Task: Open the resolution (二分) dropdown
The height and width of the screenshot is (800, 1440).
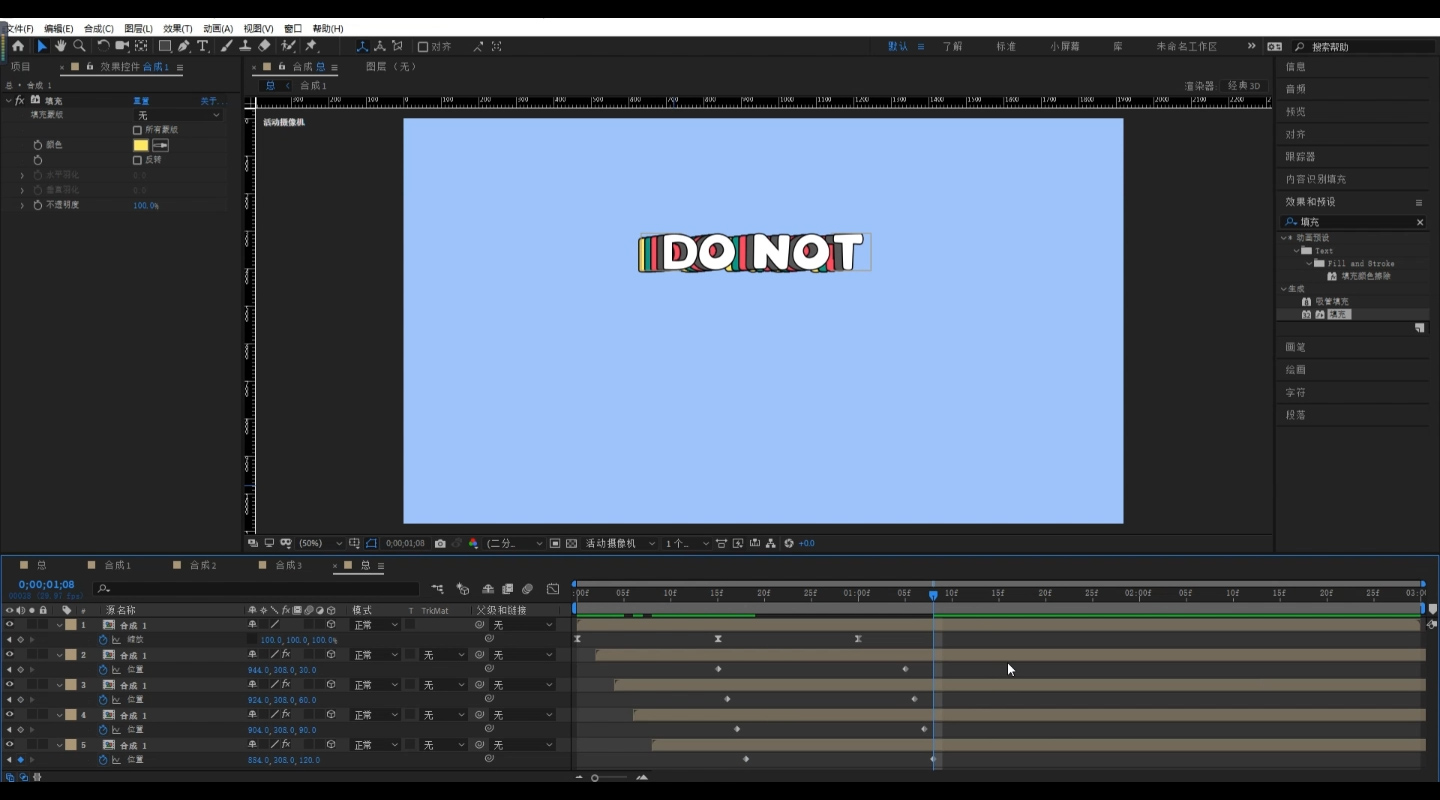Action: click(x=515, y=544)
